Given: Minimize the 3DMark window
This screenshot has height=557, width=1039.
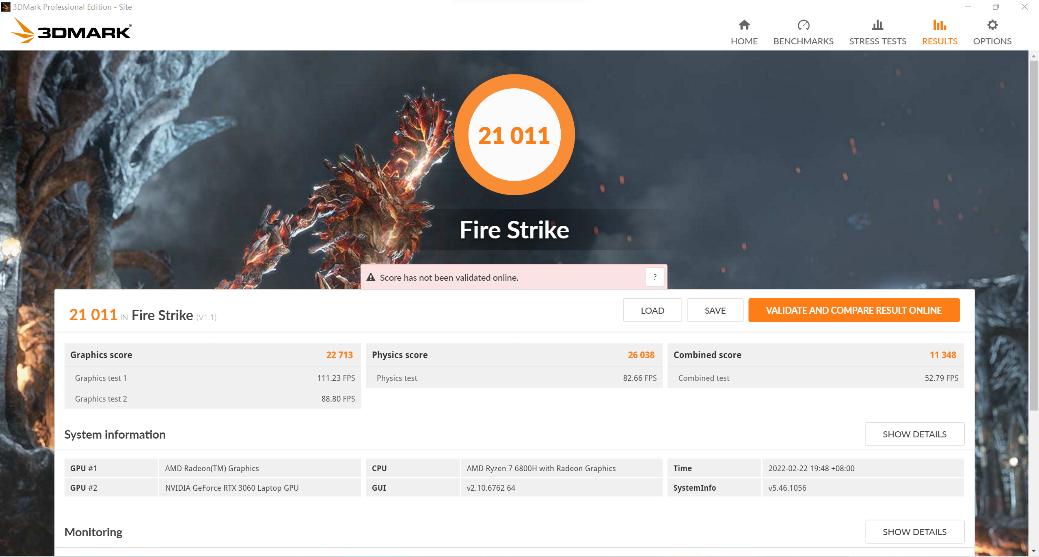Looking at the screenshot, I should point(968,7).
